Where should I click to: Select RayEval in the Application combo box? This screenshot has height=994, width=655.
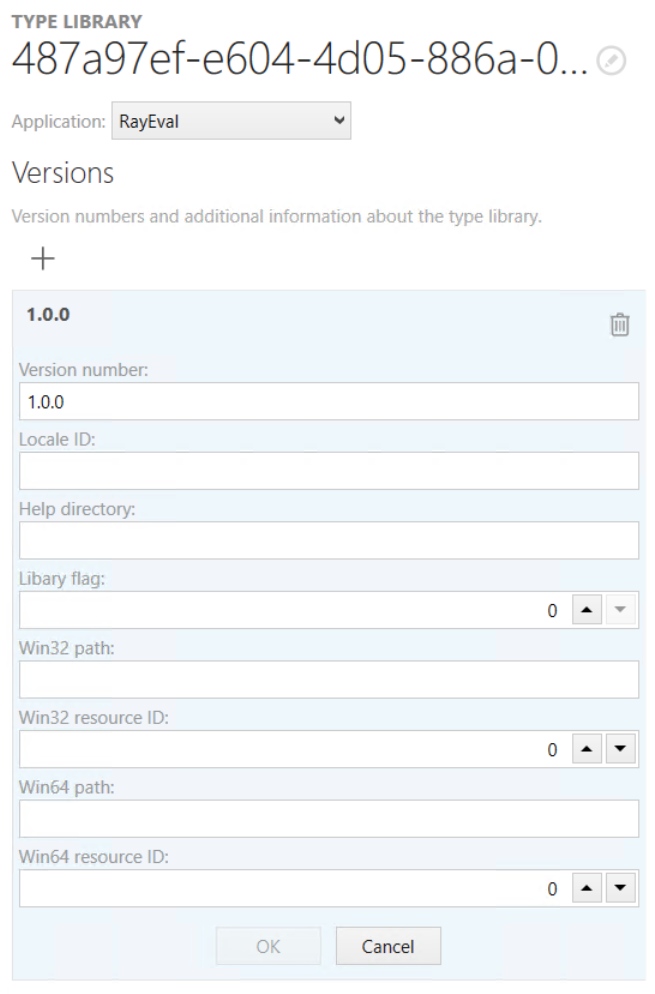[230, 120]
